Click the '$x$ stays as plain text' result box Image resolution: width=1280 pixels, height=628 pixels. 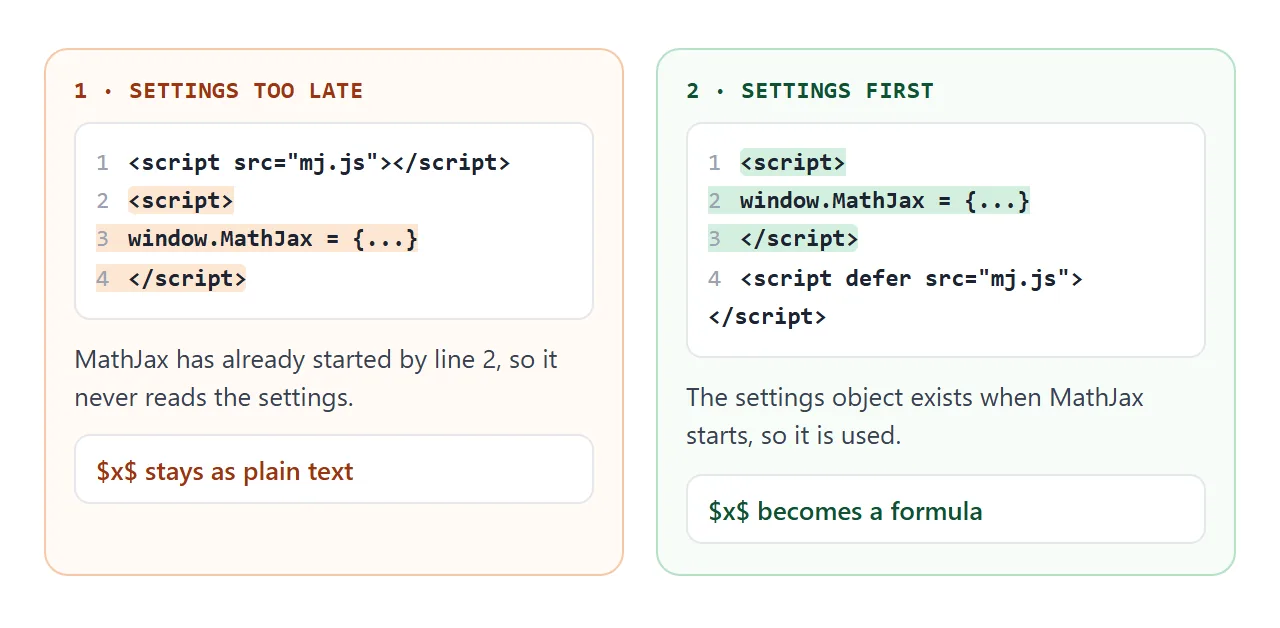click(x=334, y=469)
